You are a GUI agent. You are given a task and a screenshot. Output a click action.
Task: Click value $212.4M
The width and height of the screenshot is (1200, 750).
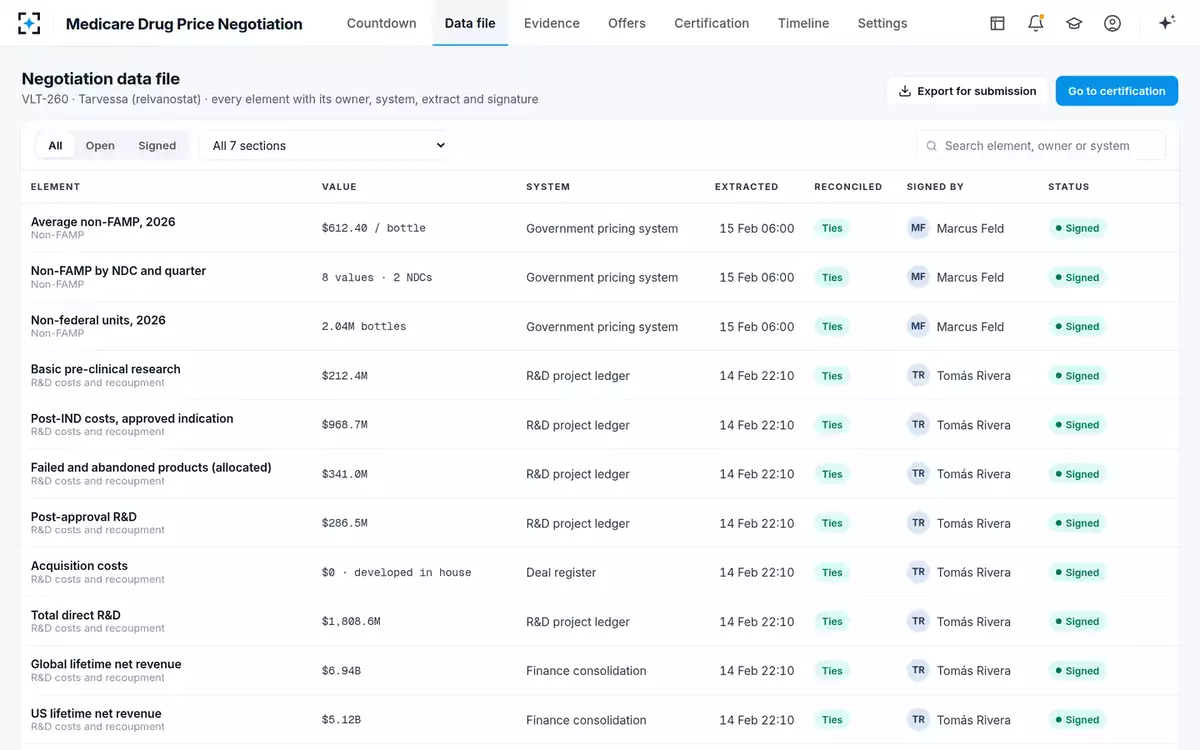point(345,376)
